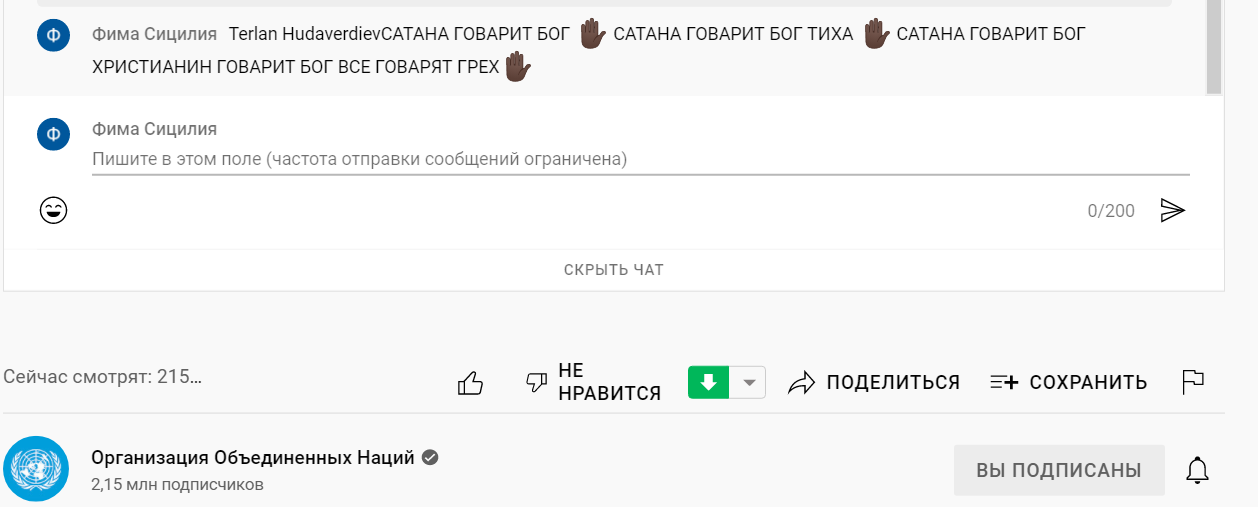Click into the chat message input field
This screenshot has width=1258, height=507.
pyautogui.click(x=640, y=159)
